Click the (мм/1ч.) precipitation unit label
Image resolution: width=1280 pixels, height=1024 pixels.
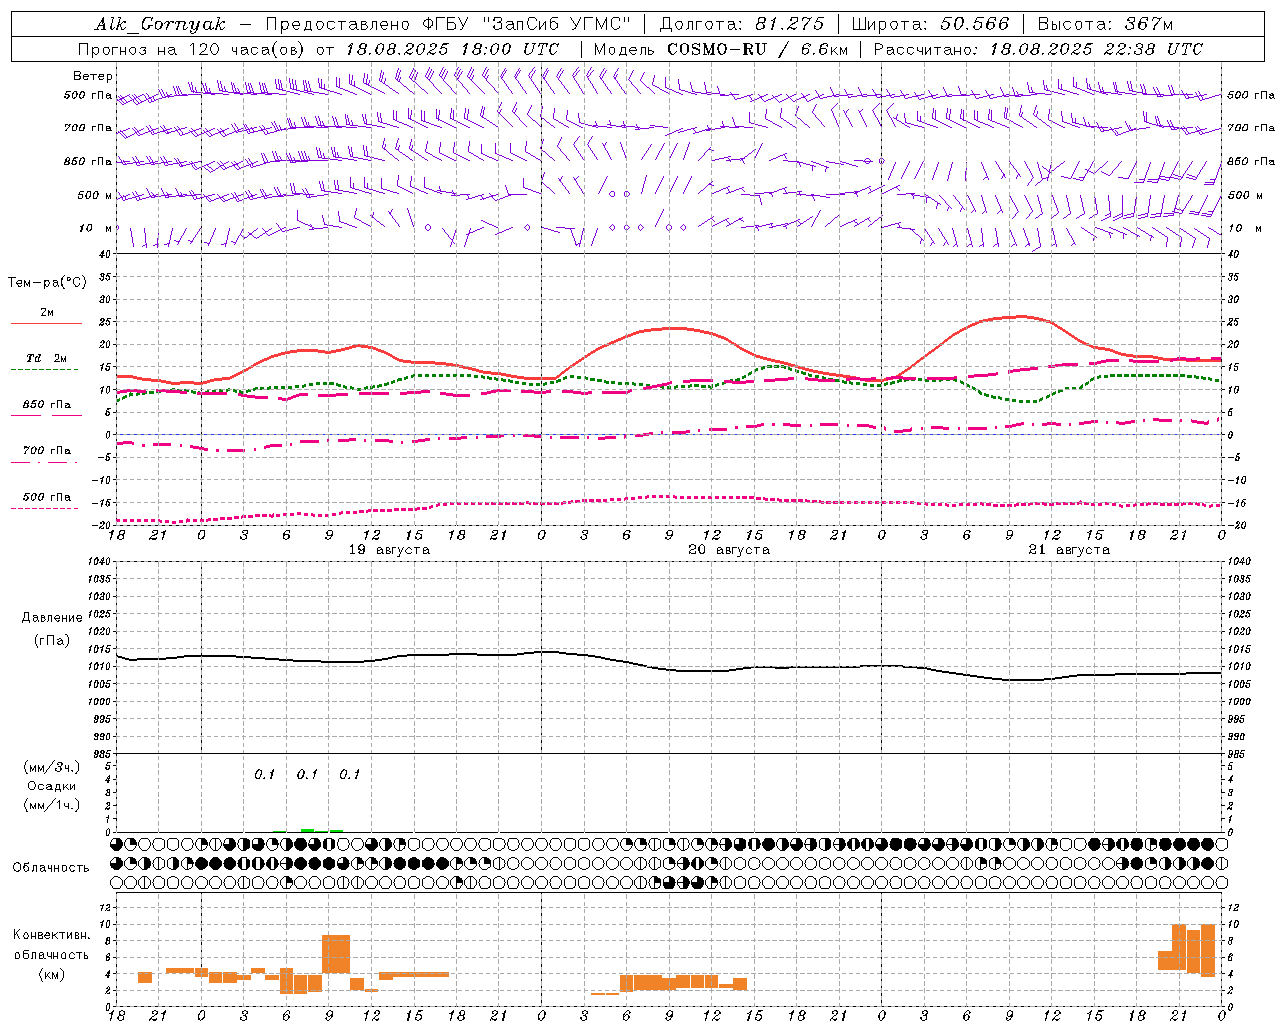53,805
